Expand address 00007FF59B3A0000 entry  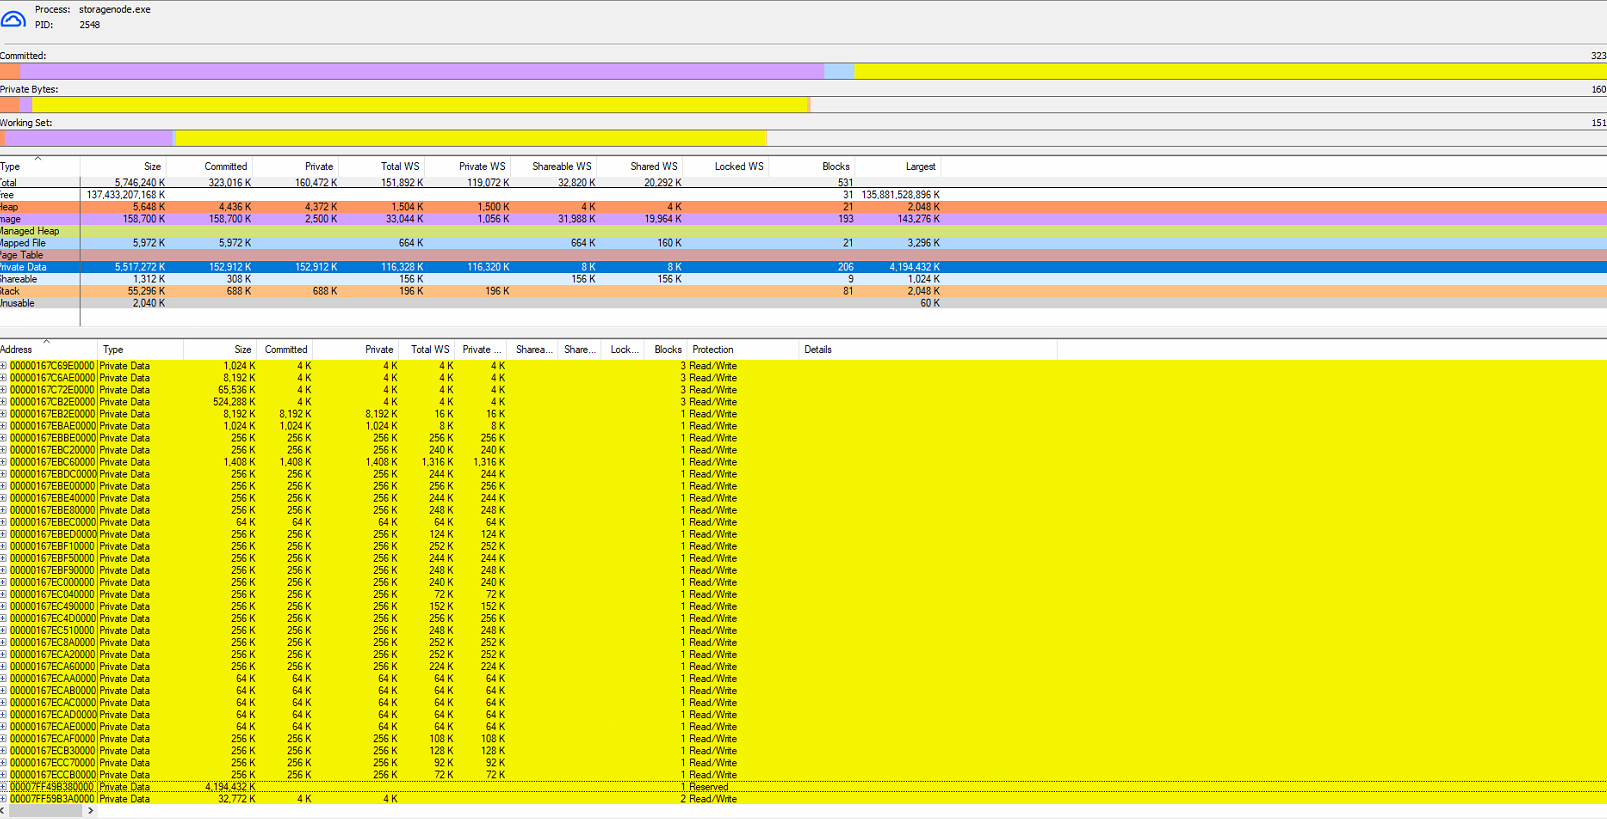(4, 799)
